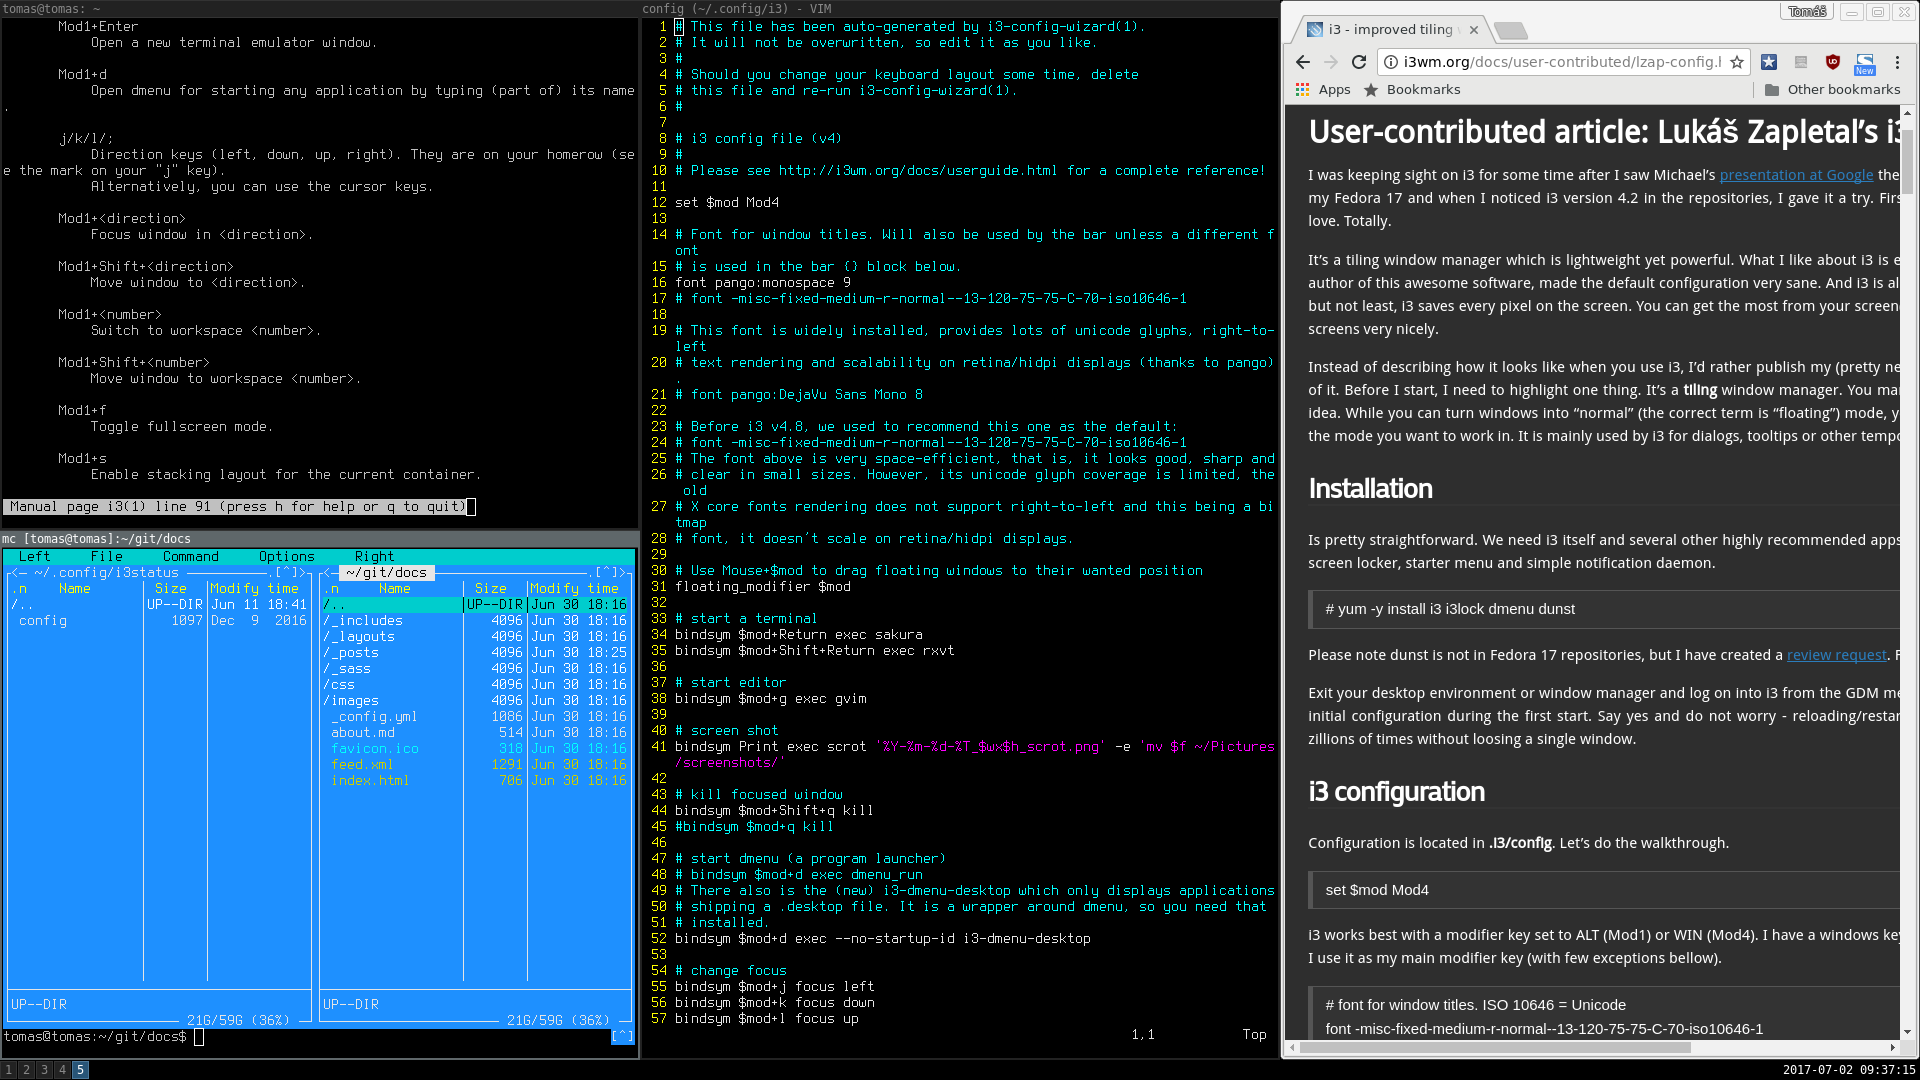Select the i3 - improved tiling tab

1391,30
